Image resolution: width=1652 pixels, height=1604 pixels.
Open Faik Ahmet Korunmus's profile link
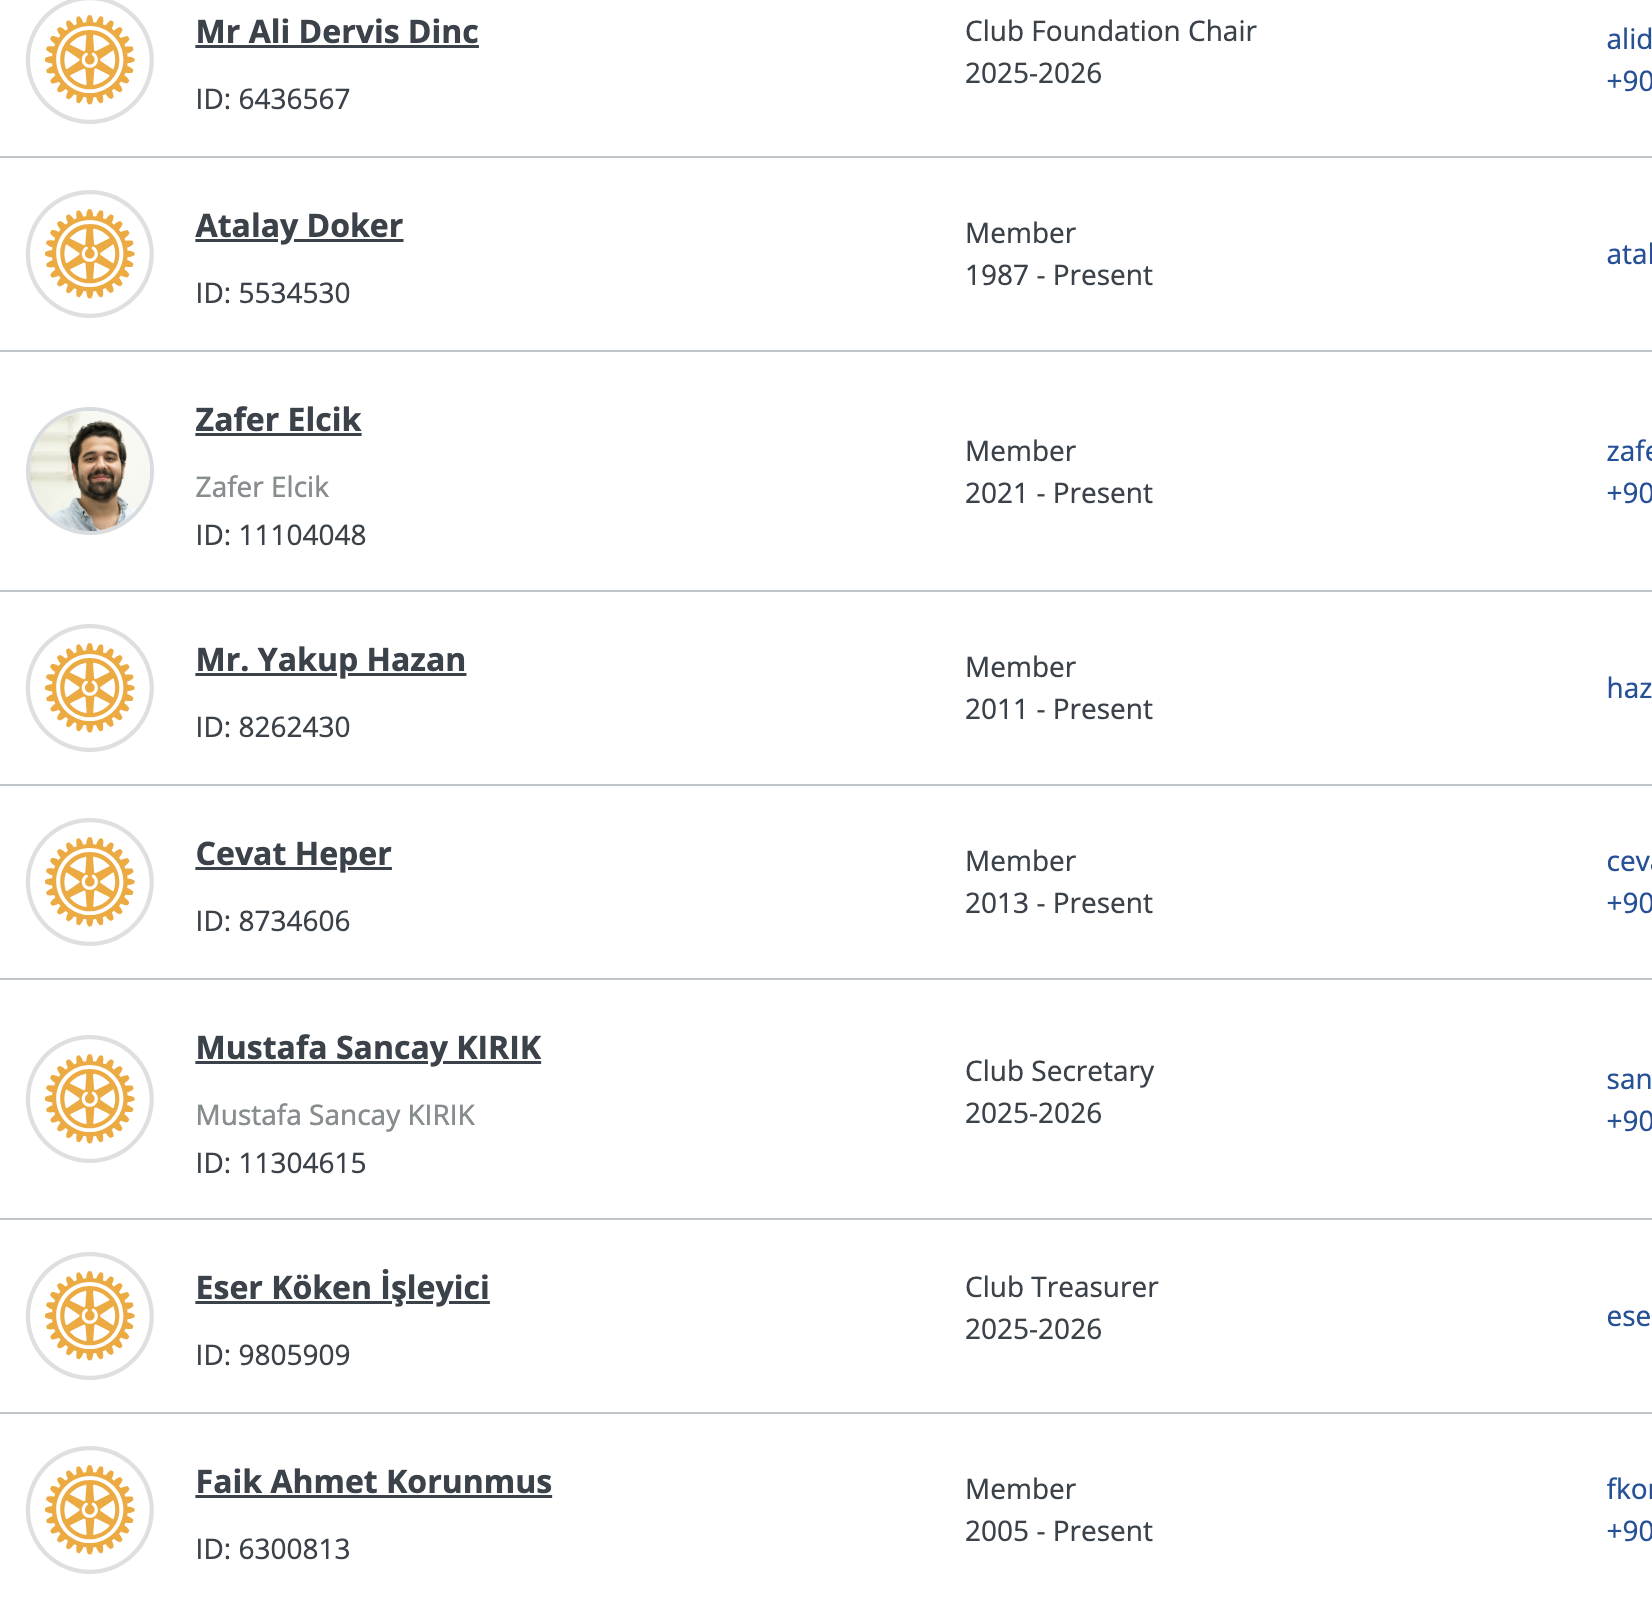tap(373, 1482)
